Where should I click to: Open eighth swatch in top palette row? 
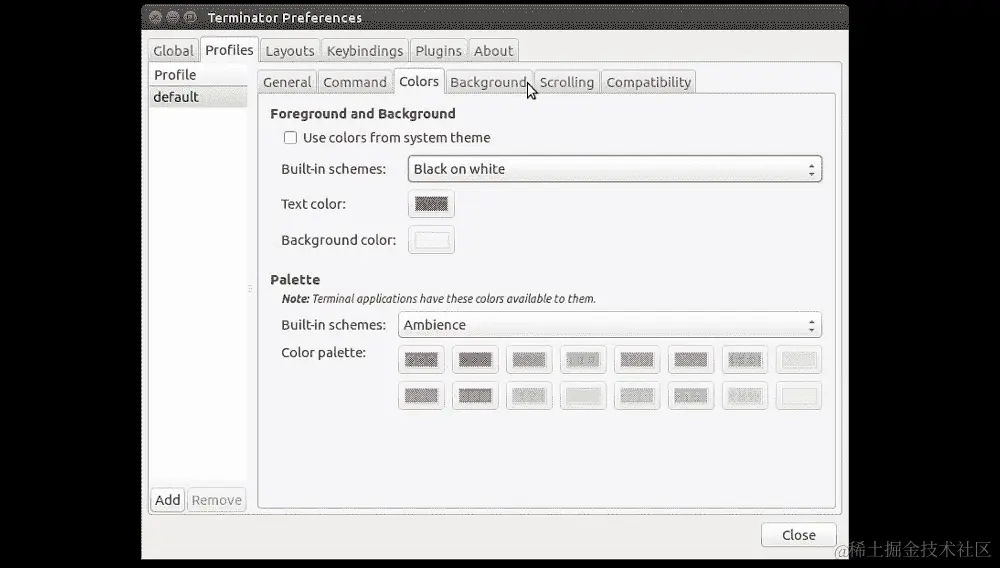(x=798, y=360)
